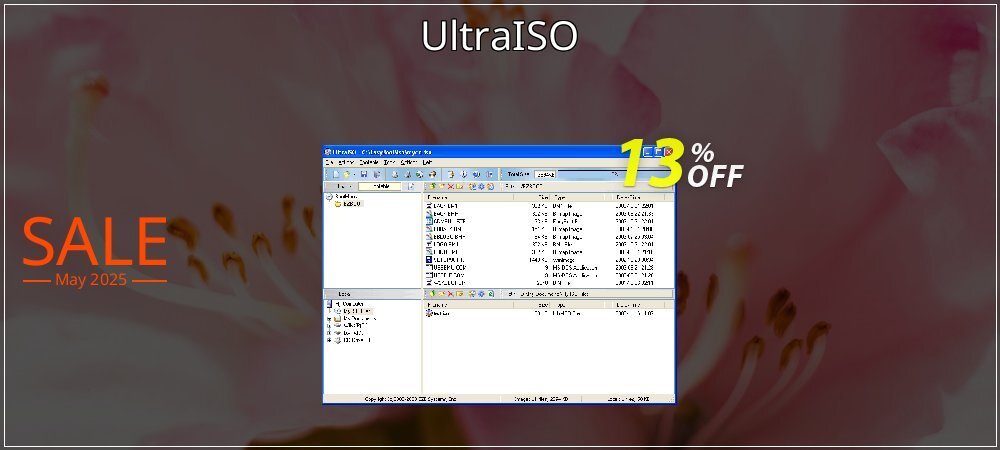Click blue gear icon in upper pane toolbar

pyautogui.click(x=482, y=186)
